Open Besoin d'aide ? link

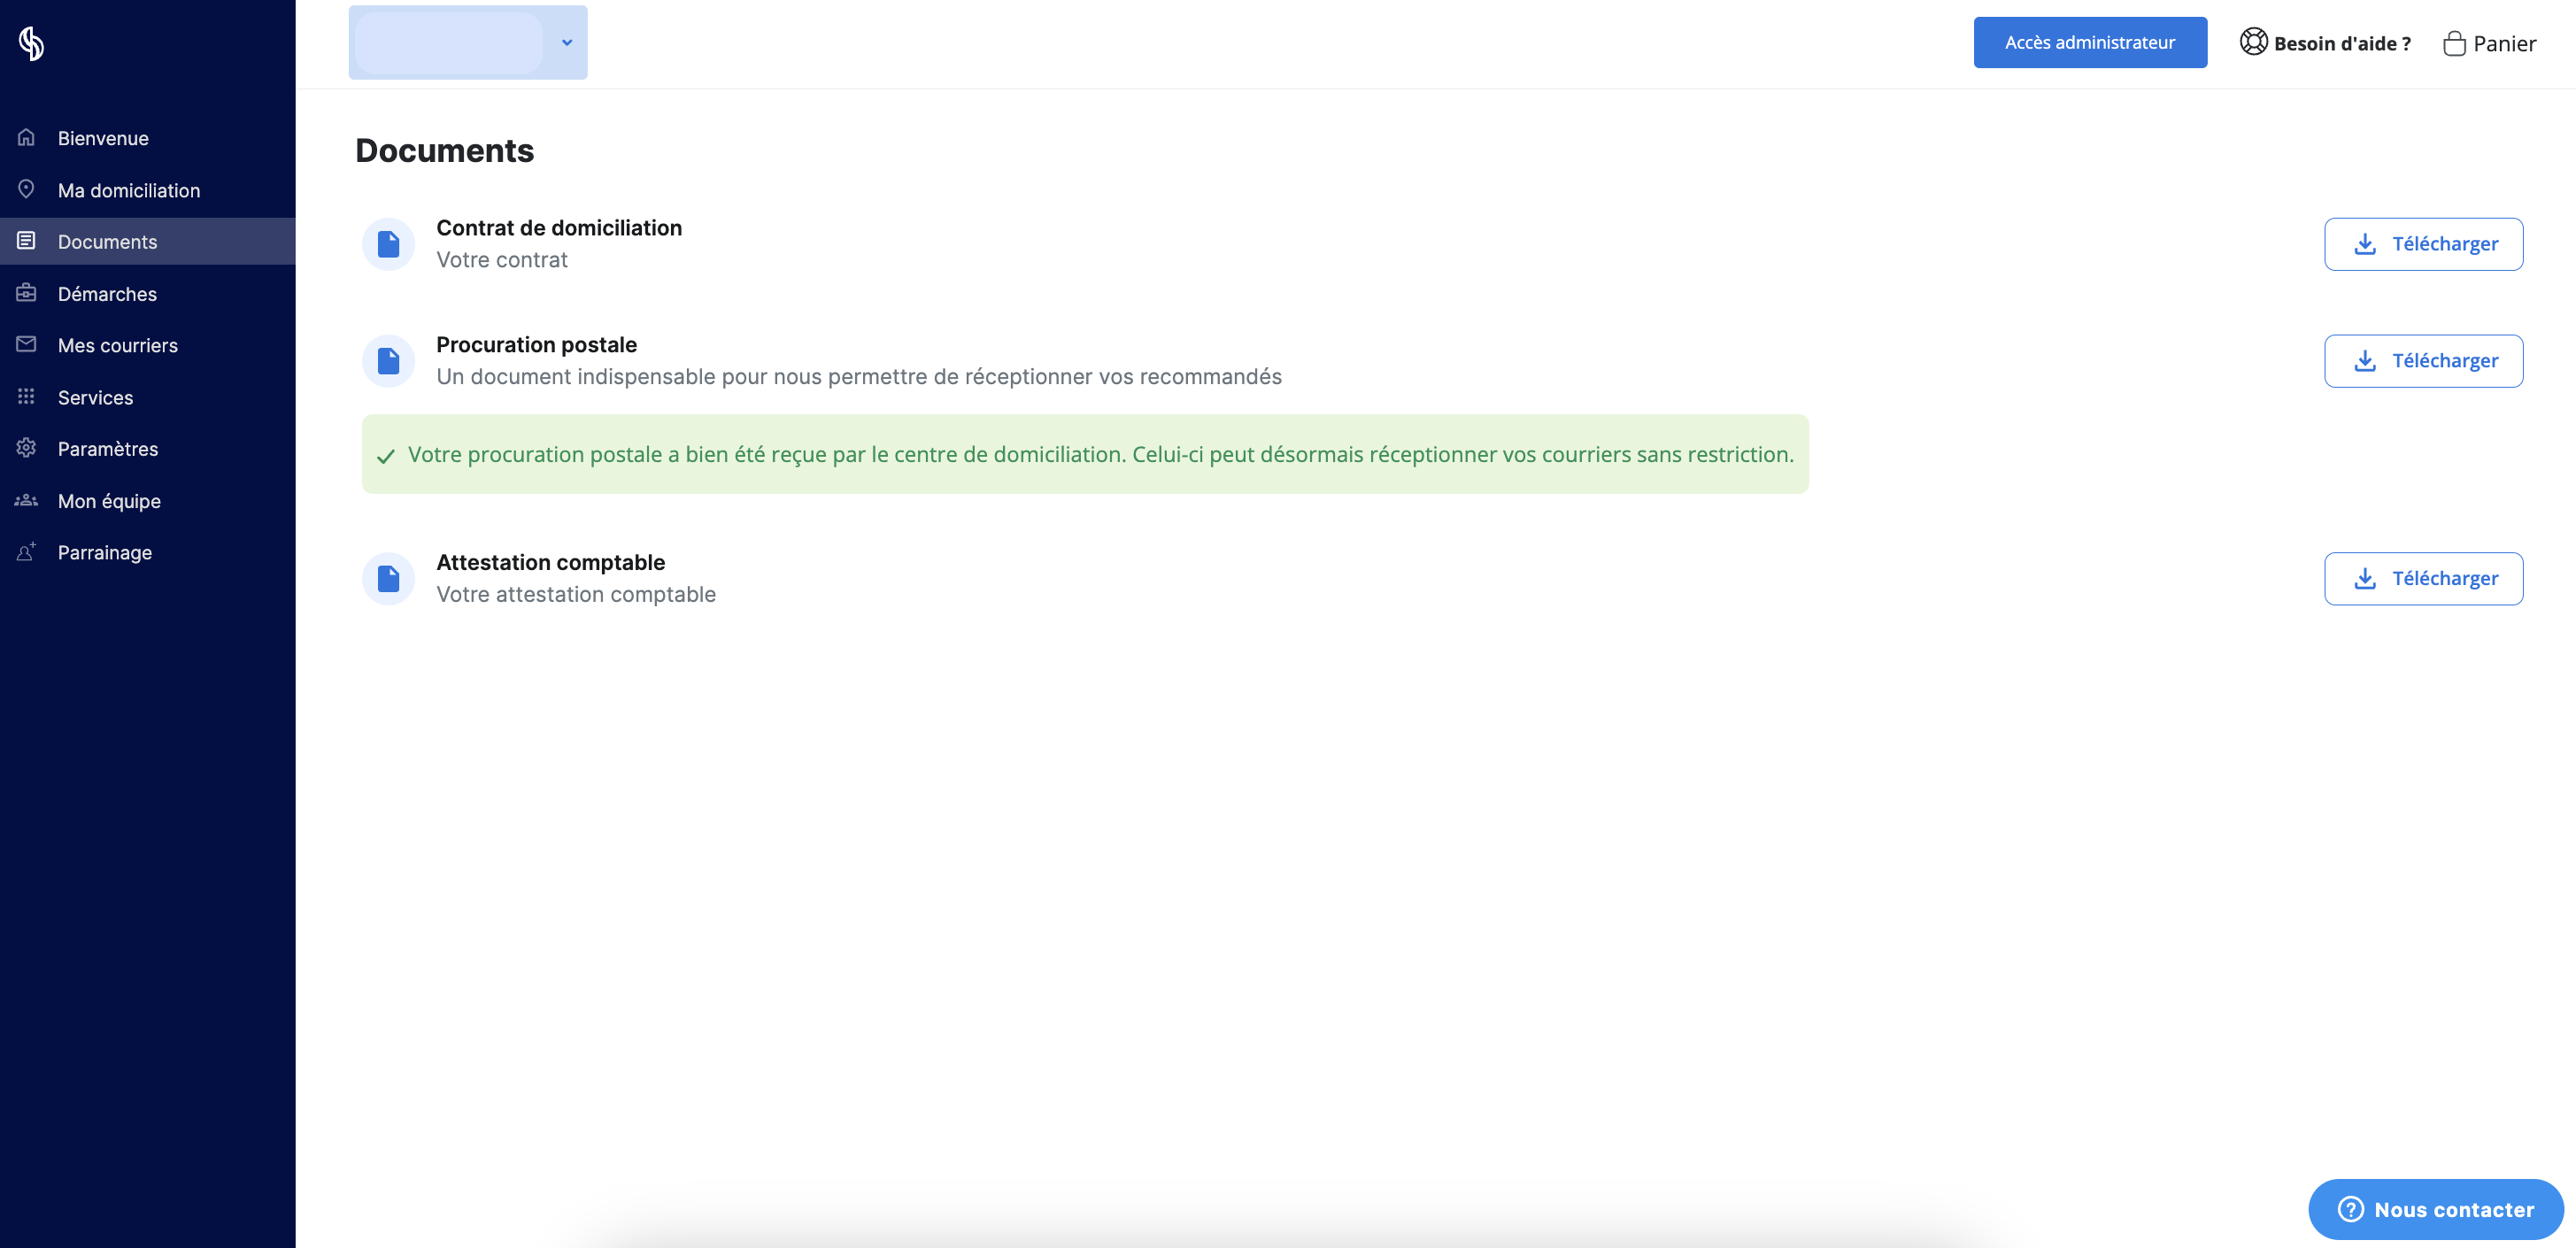(x=2325, y=43)
